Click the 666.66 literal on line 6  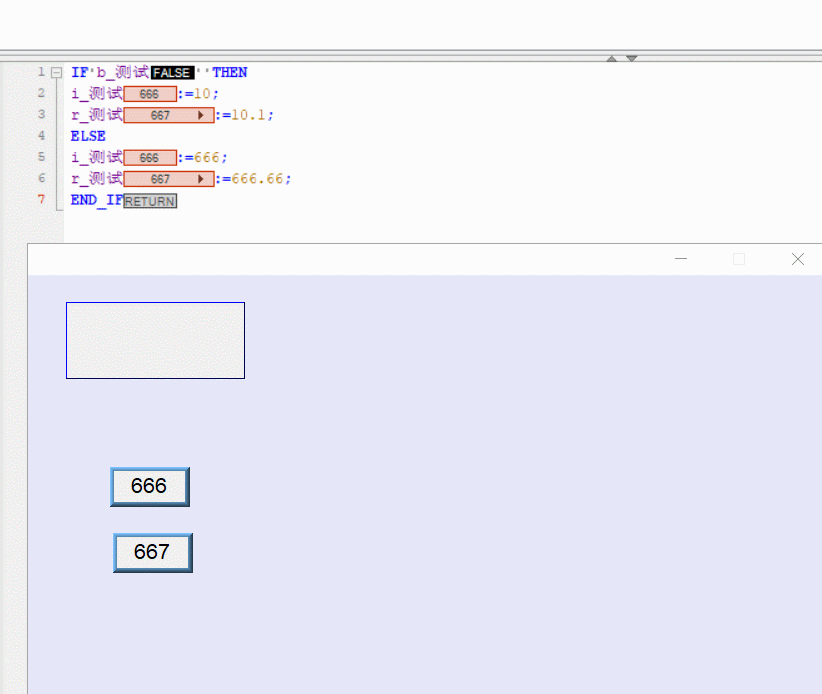pyautogui.click(x=261, y=179)
